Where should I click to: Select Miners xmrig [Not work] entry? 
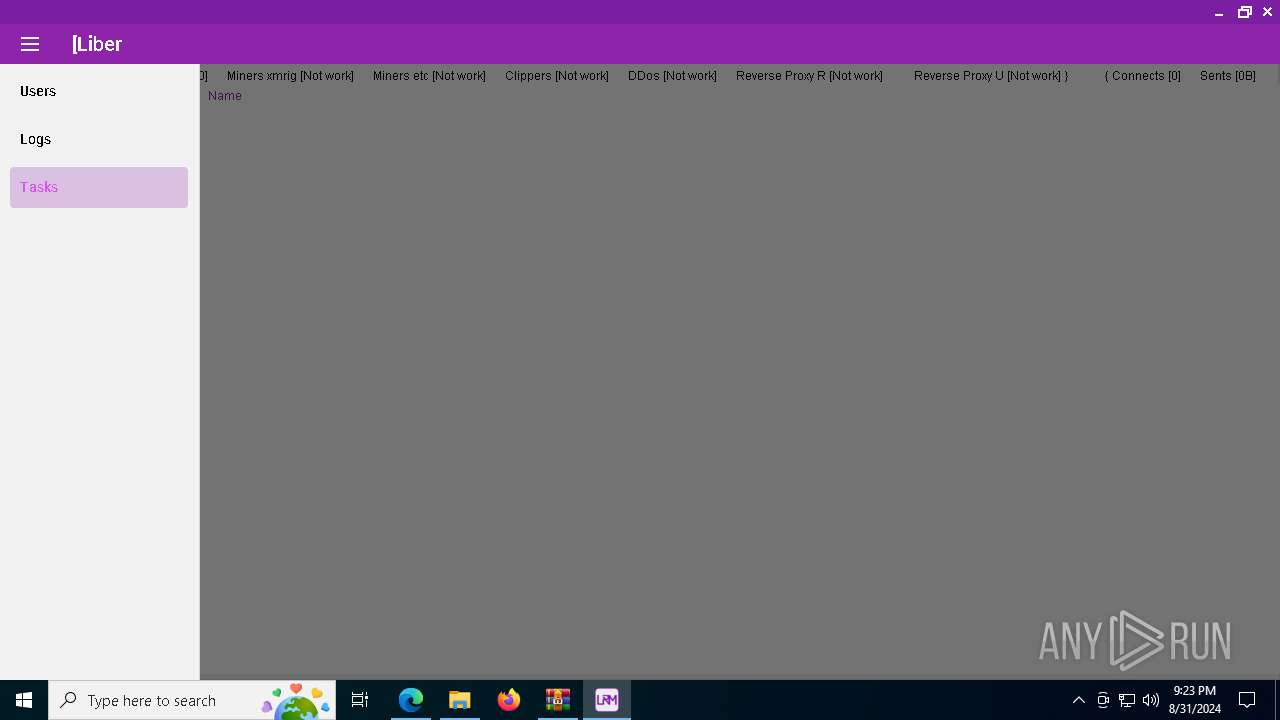[290, 76]
